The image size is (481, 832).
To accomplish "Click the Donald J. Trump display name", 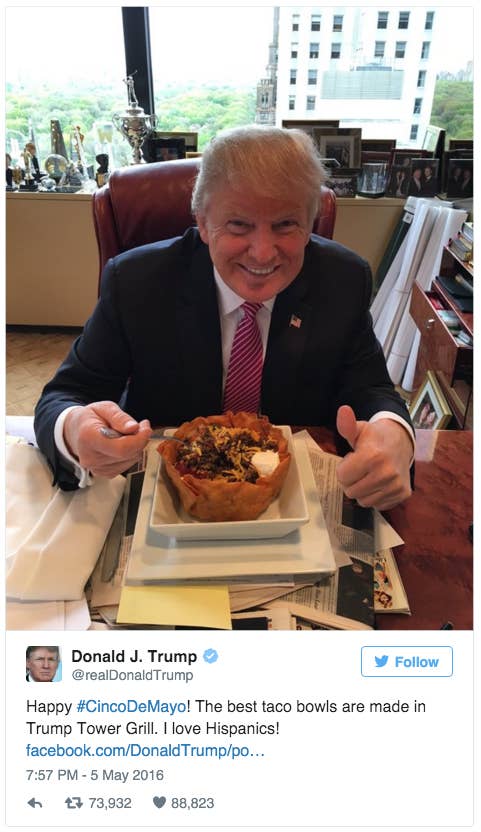I will tap(134, 656).
